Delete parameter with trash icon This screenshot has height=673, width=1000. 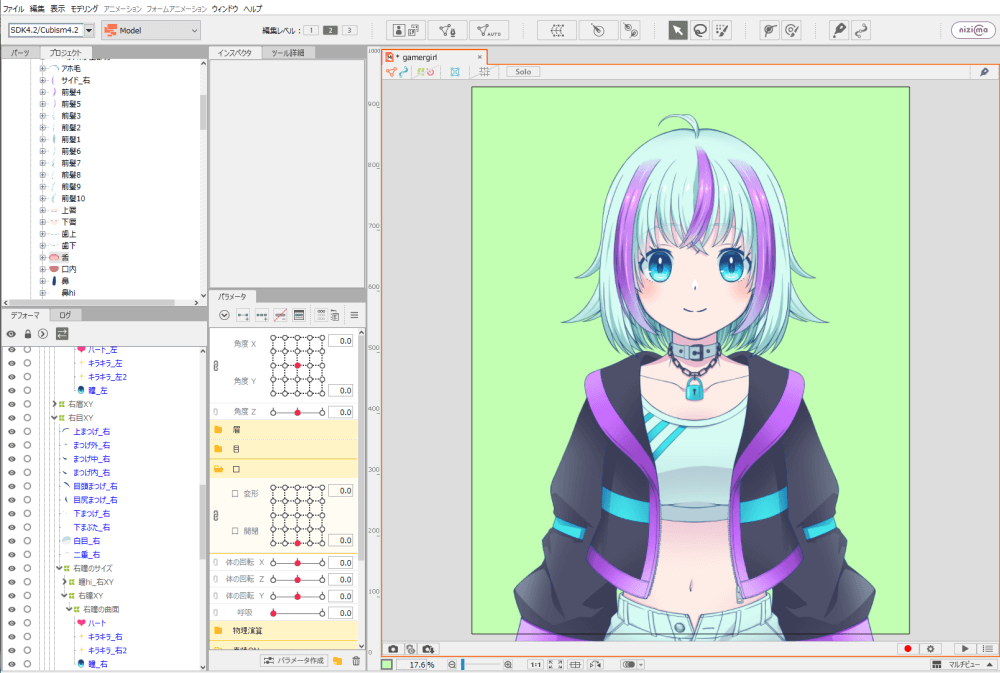click(356, 661)
